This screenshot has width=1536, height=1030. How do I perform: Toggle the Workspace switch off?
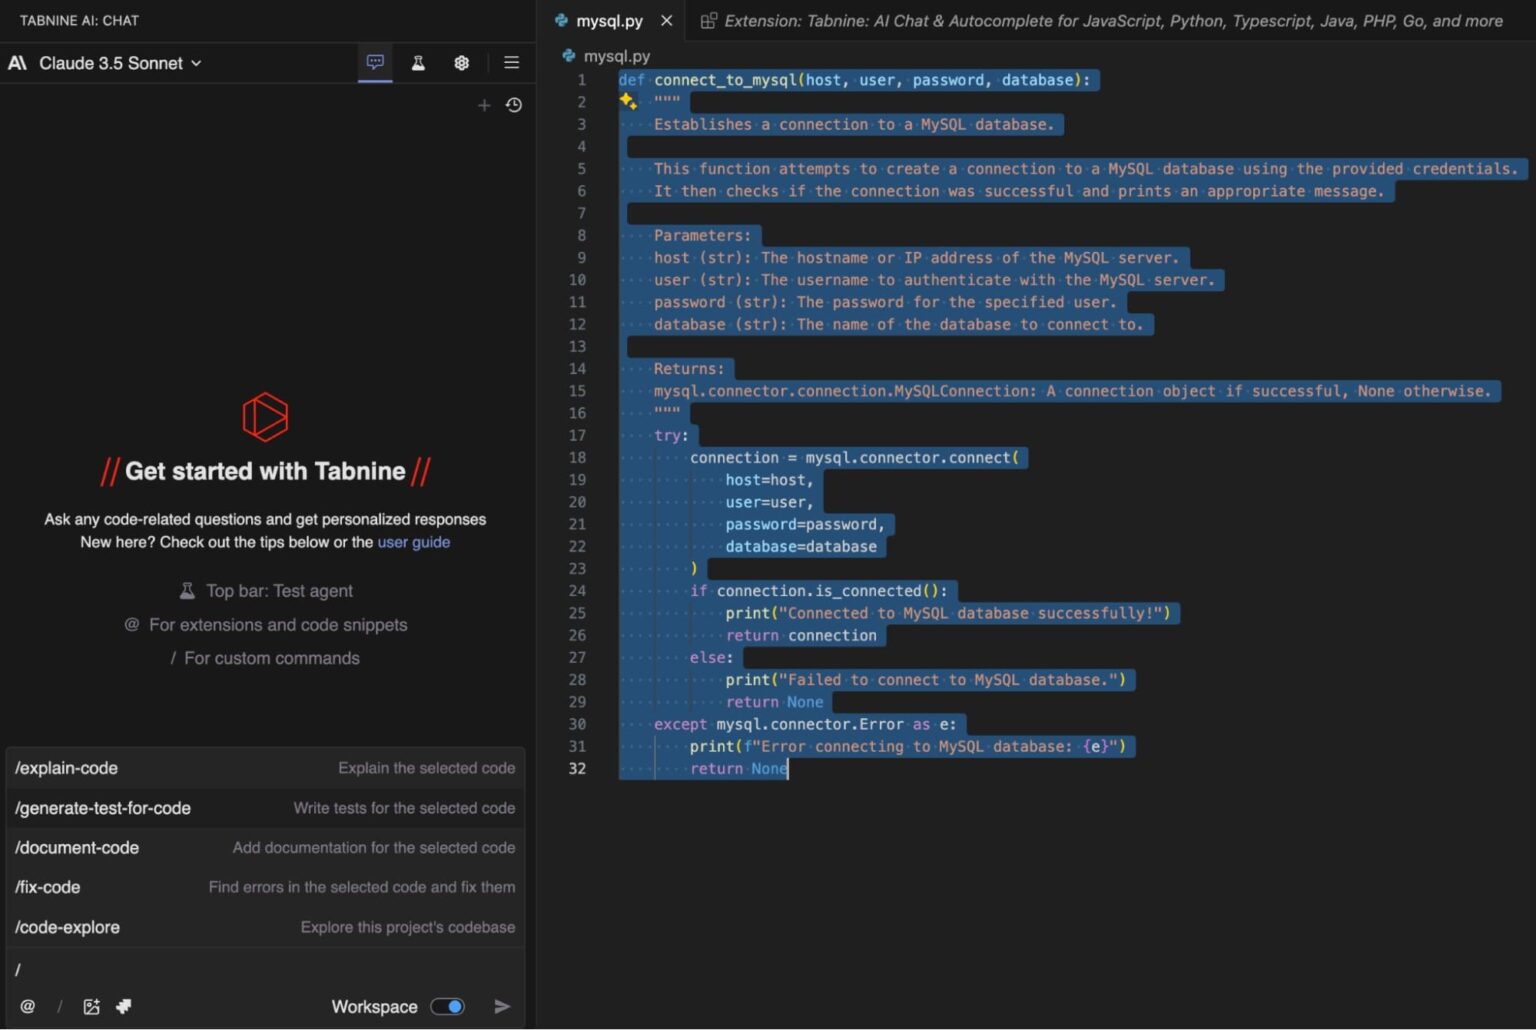(447, 1006)
